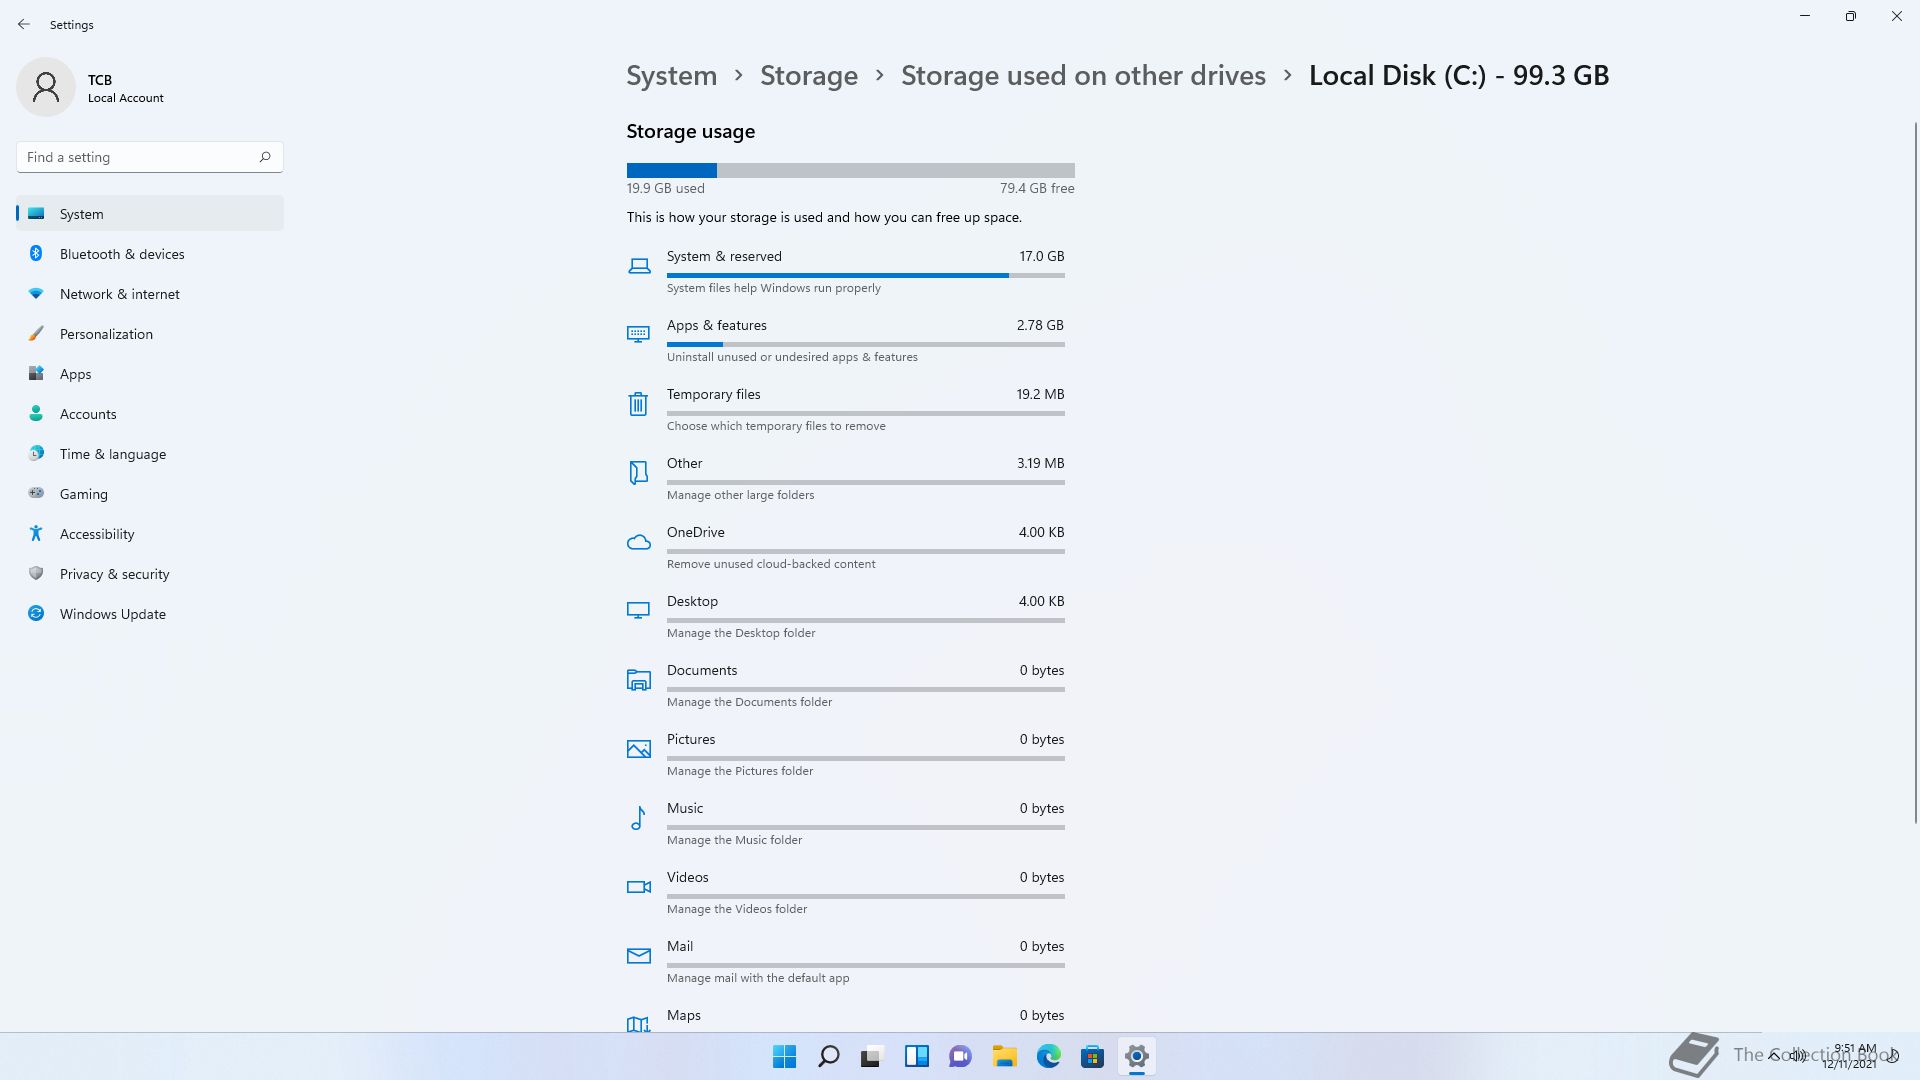Click the Find a setting search box
This screenshot has width=1920, height=1080.
click(140, 157)
